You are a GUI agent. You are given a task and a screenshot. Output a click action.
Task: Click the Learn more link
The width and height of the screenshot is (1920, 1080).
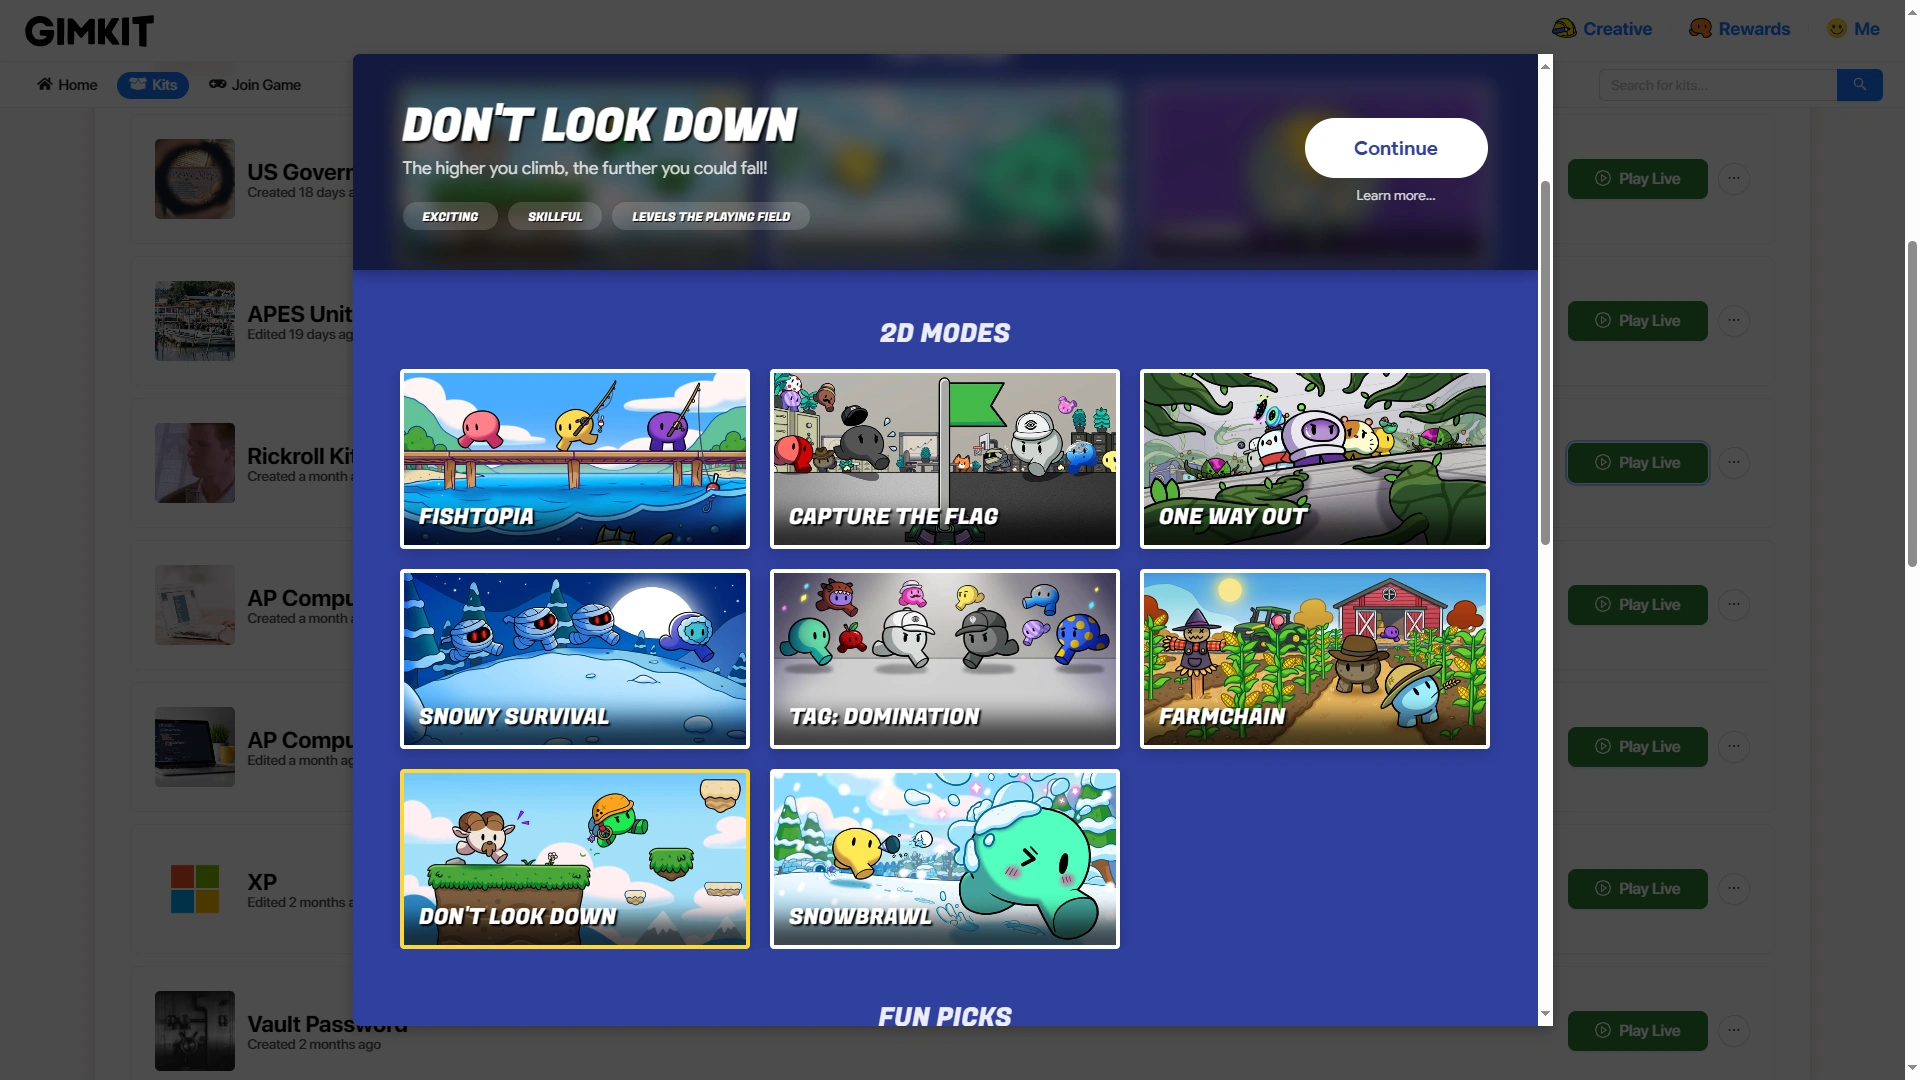pyautogui.click(x=1395, y=196)
